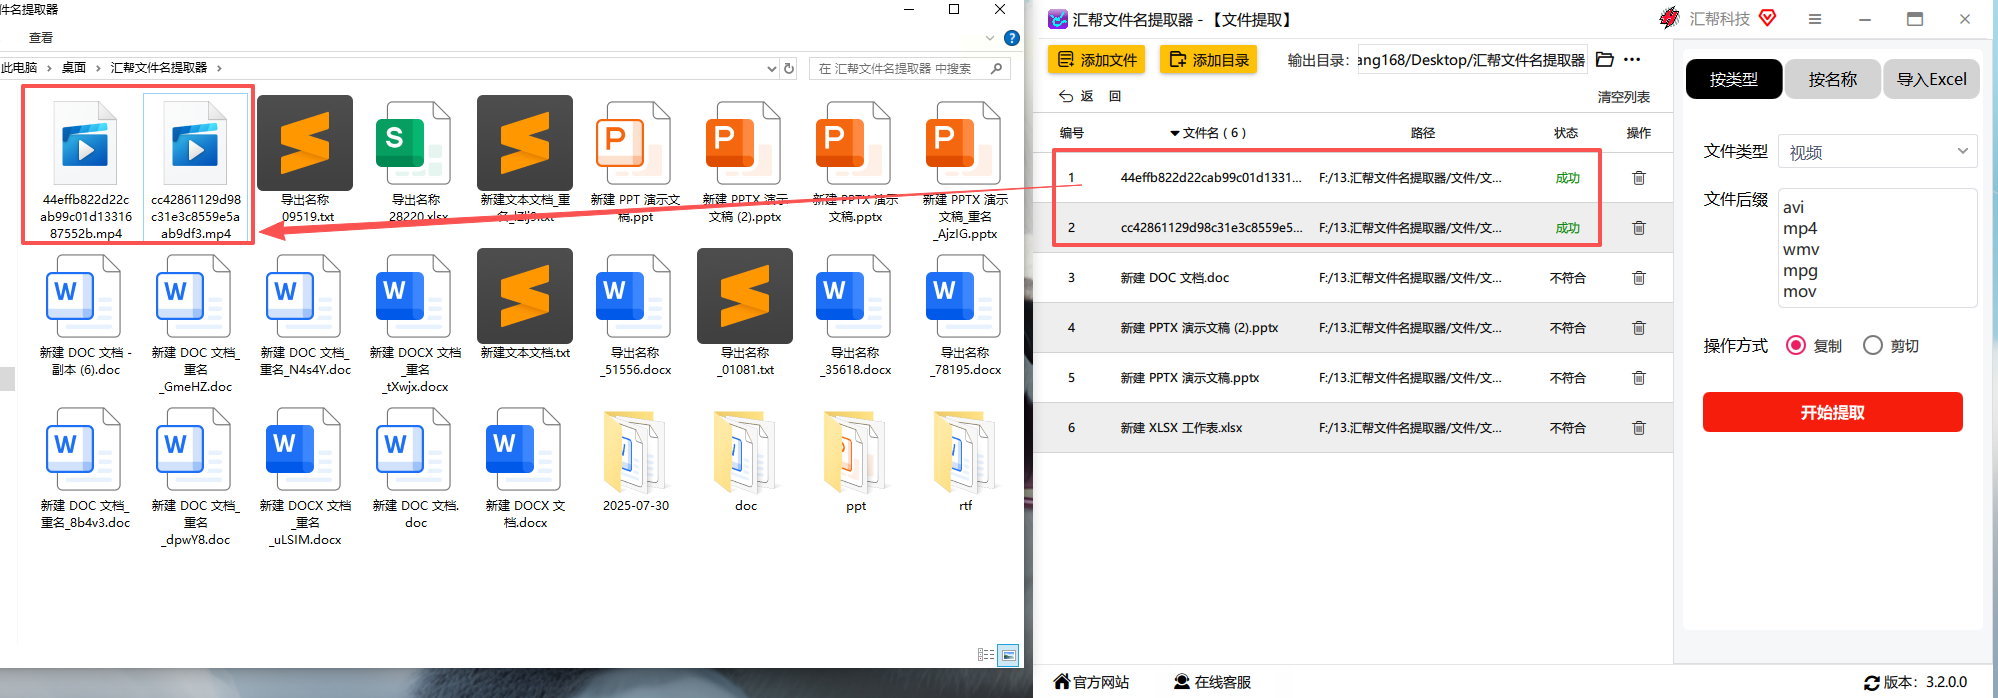
Task: Select the 剪切 (cut) radio option
Action: [1873, 345]
